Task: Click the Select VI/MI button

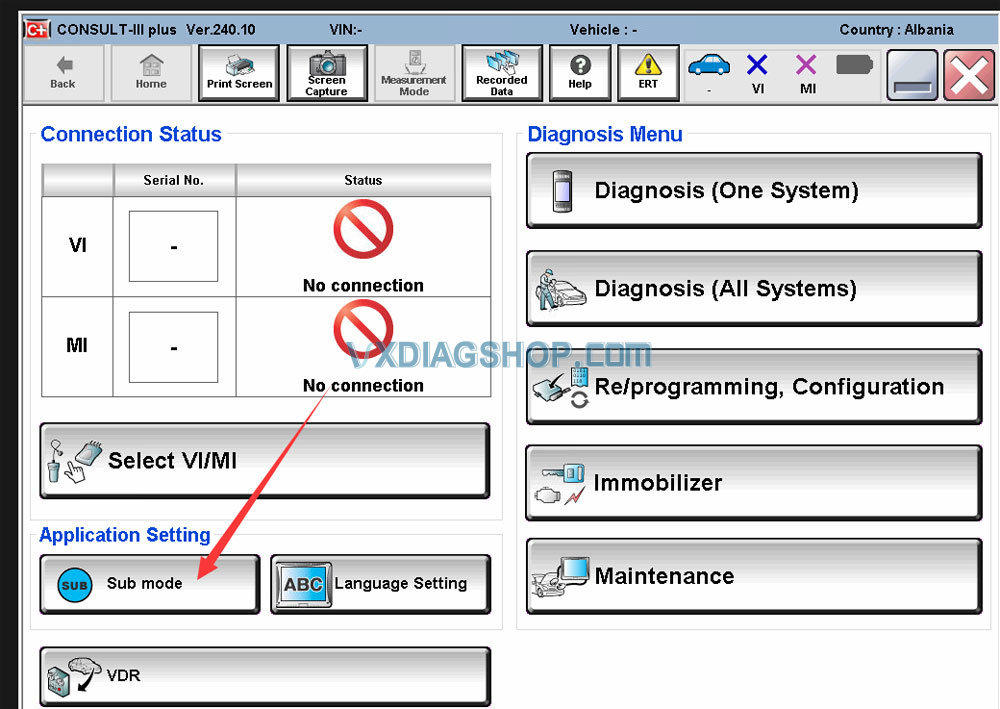Action: click(264, 460)
